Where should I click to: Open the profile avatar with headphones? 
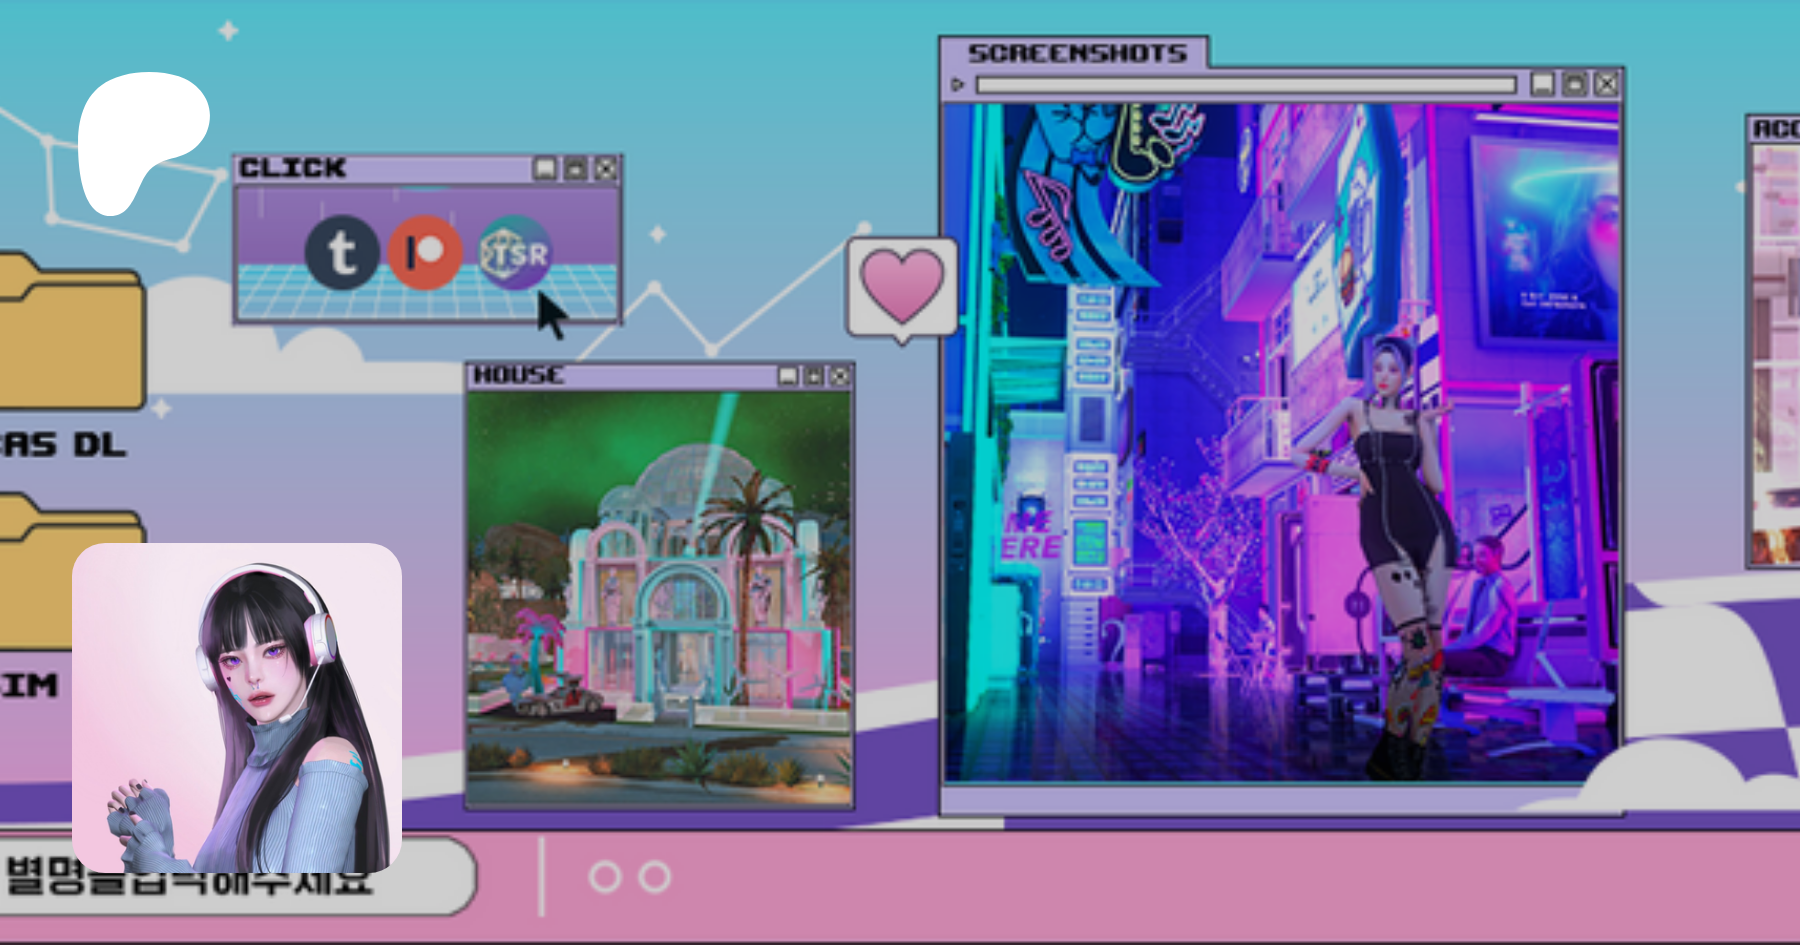(237, 707)
